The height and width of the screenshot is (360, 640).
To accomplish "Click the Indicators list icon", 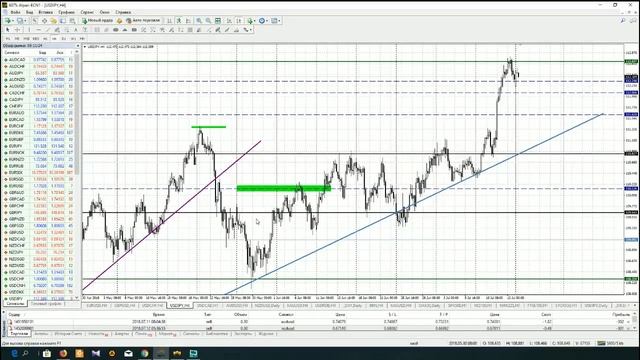I will (x=250, y=20).
